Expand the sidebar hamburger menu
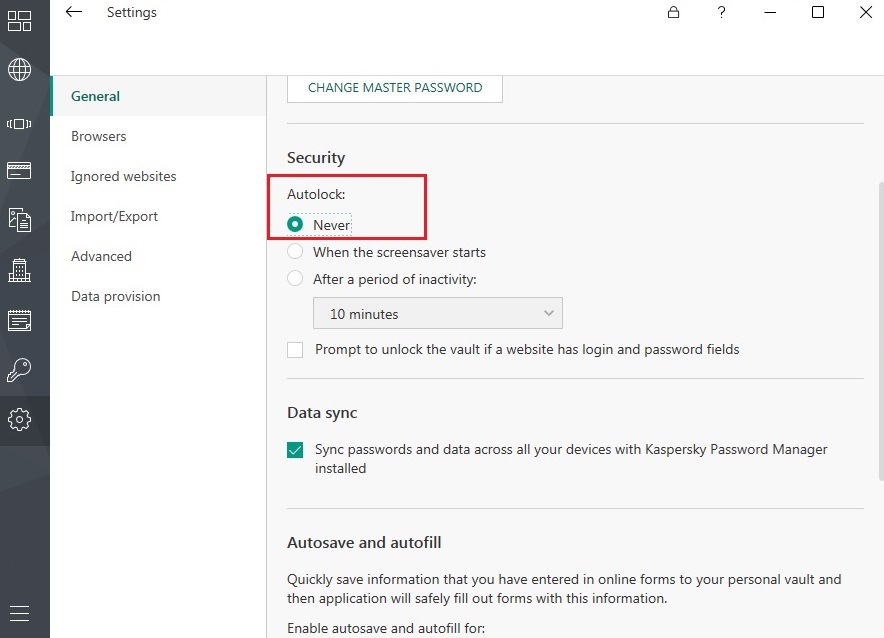This screenshot has width=884, height=638. [x=19, y=613]
